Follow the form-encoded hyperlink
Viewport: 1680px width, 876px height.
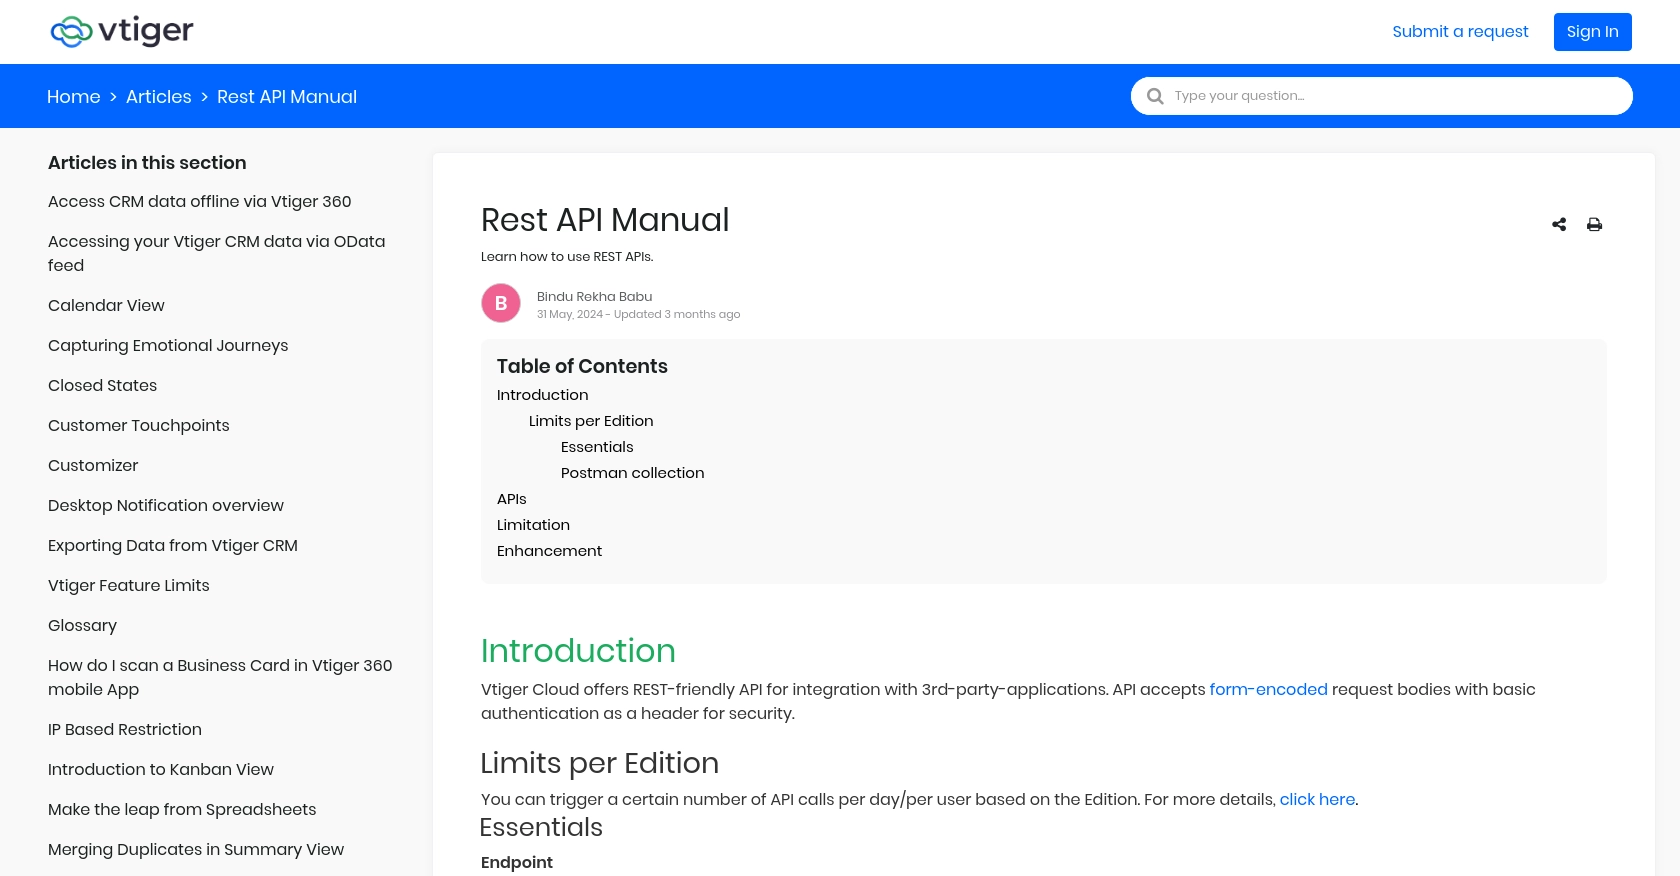1268,689
